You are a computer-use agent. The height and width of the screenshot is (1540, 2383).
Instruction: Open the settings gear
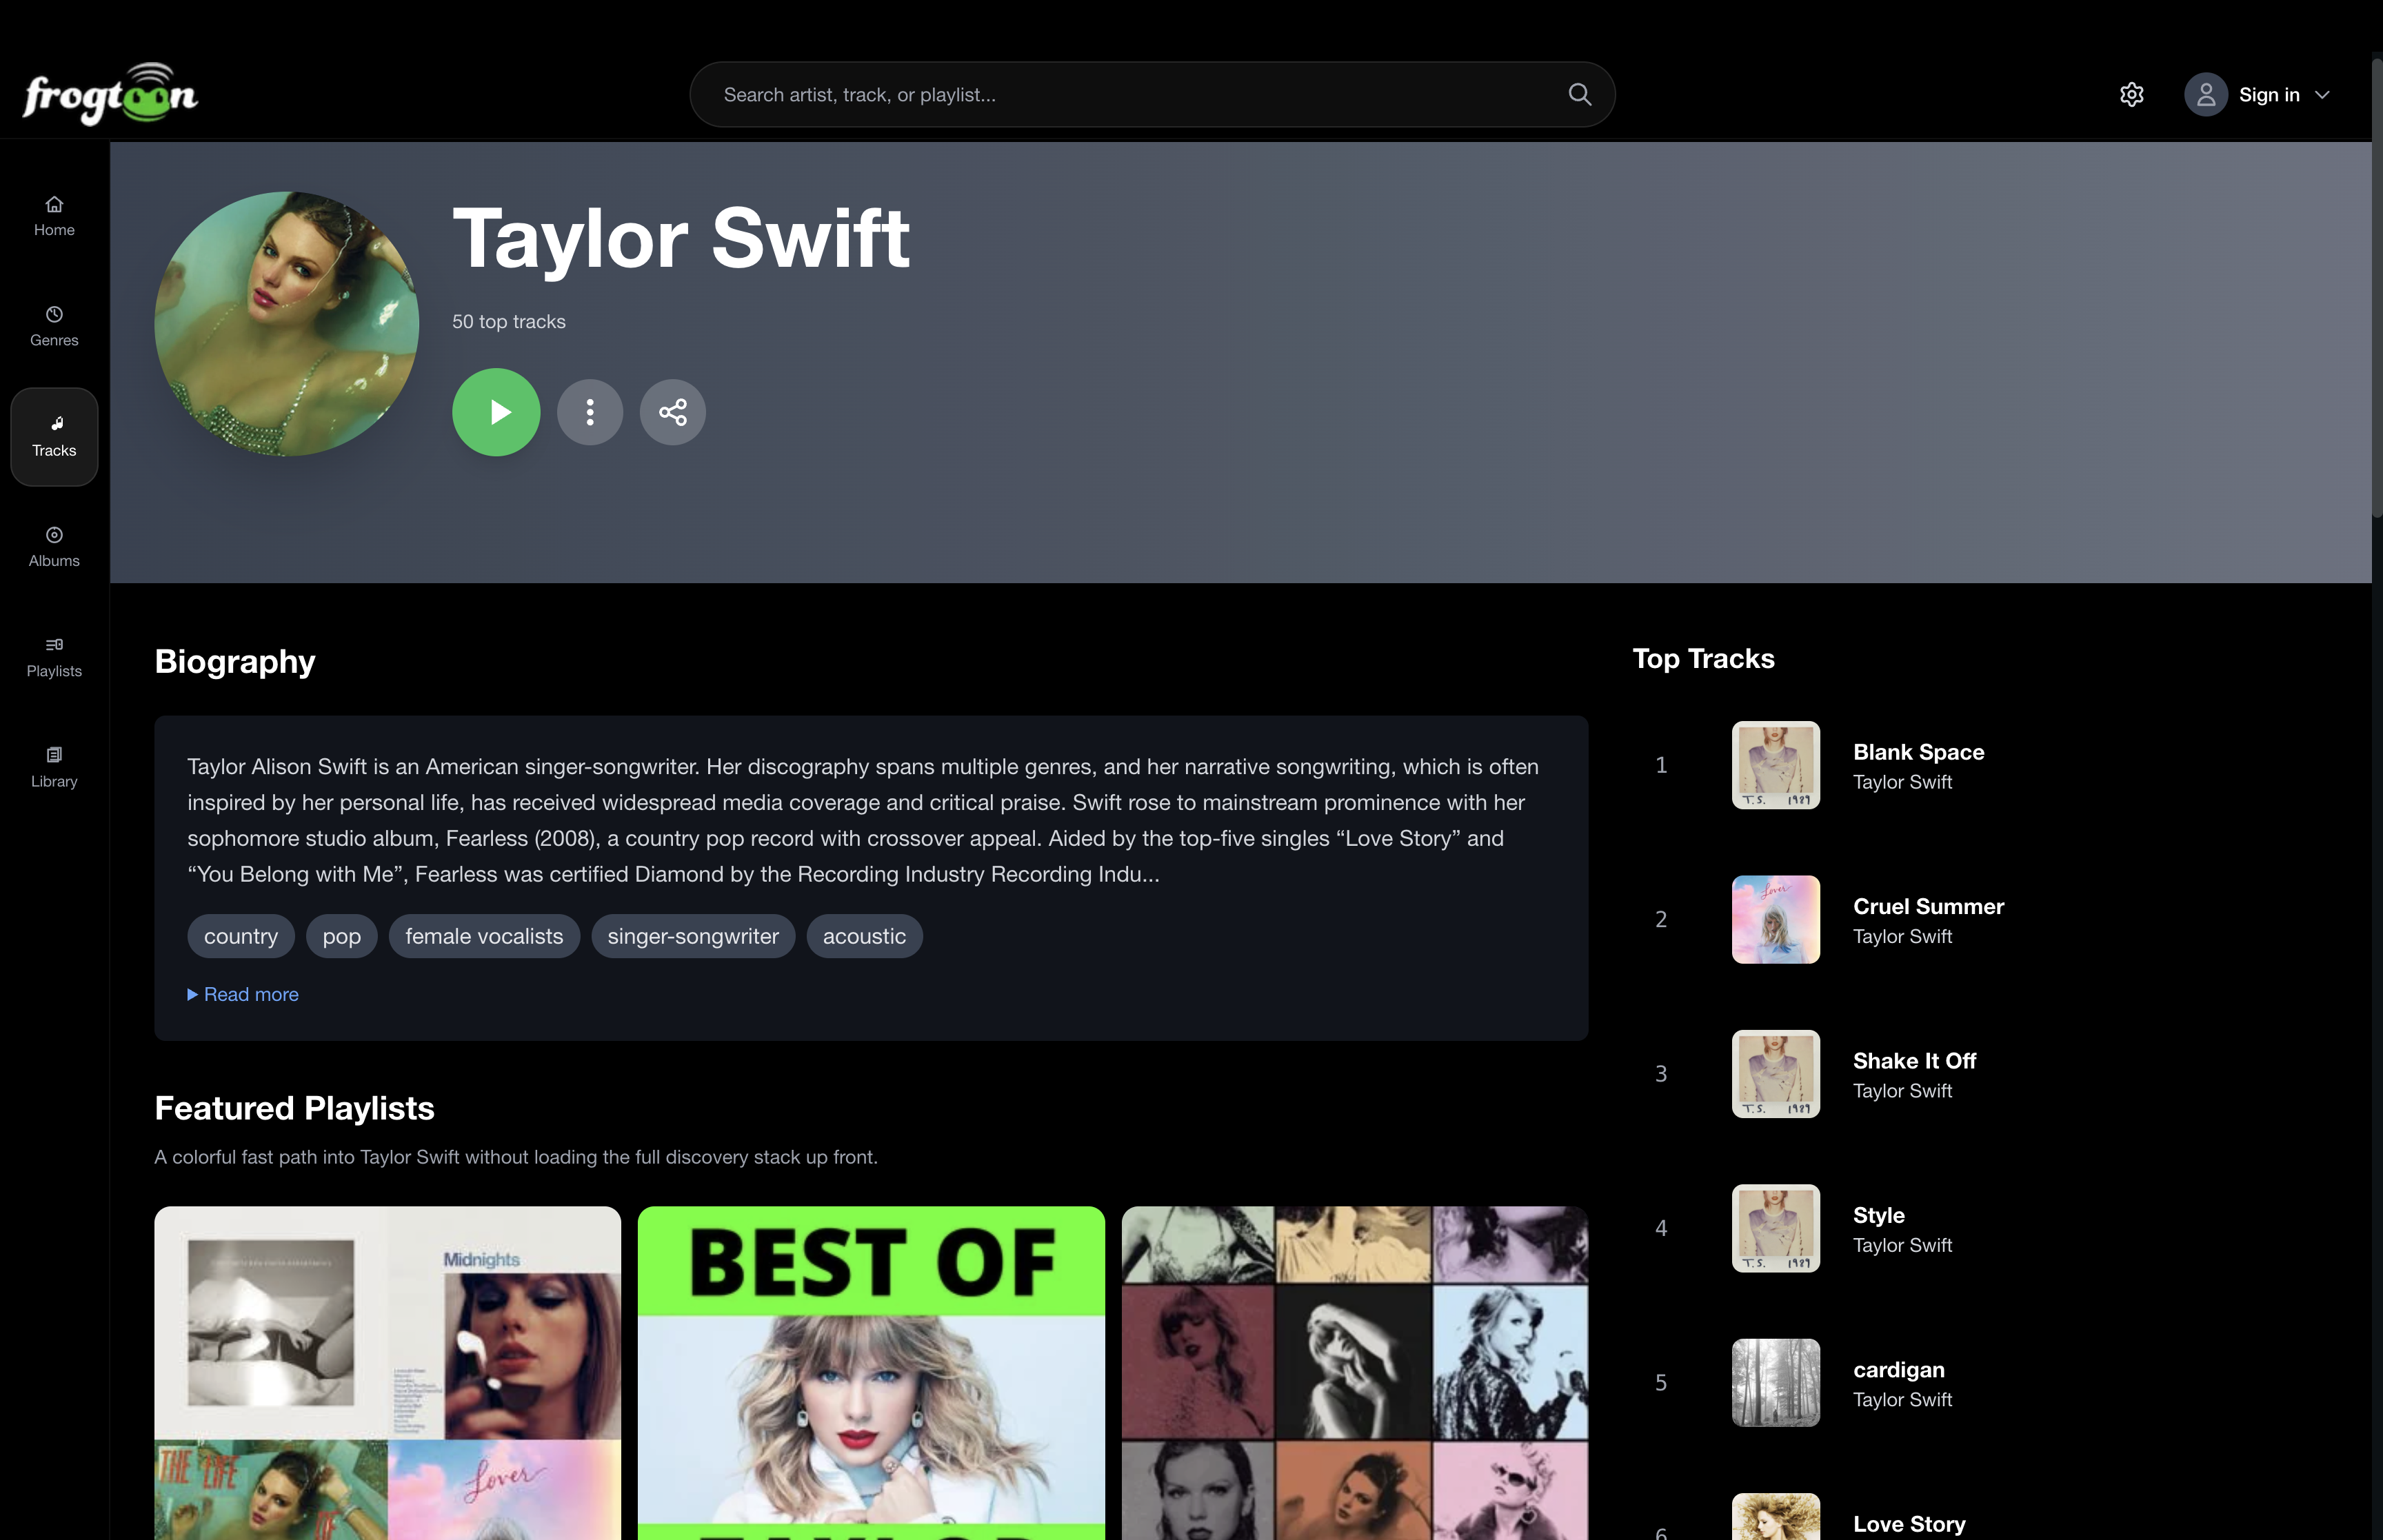2131,94
